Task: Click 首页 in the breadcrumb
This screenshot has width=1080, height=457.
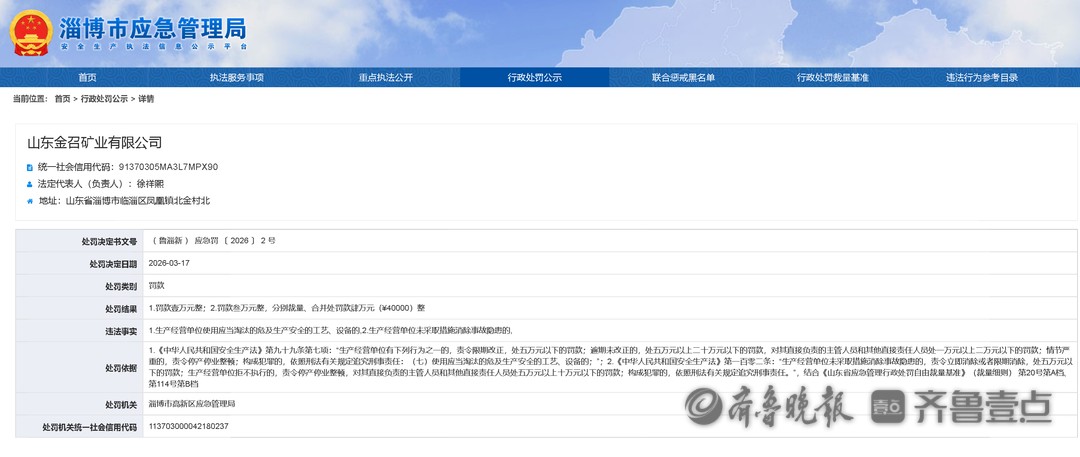Action: point(62,99)
